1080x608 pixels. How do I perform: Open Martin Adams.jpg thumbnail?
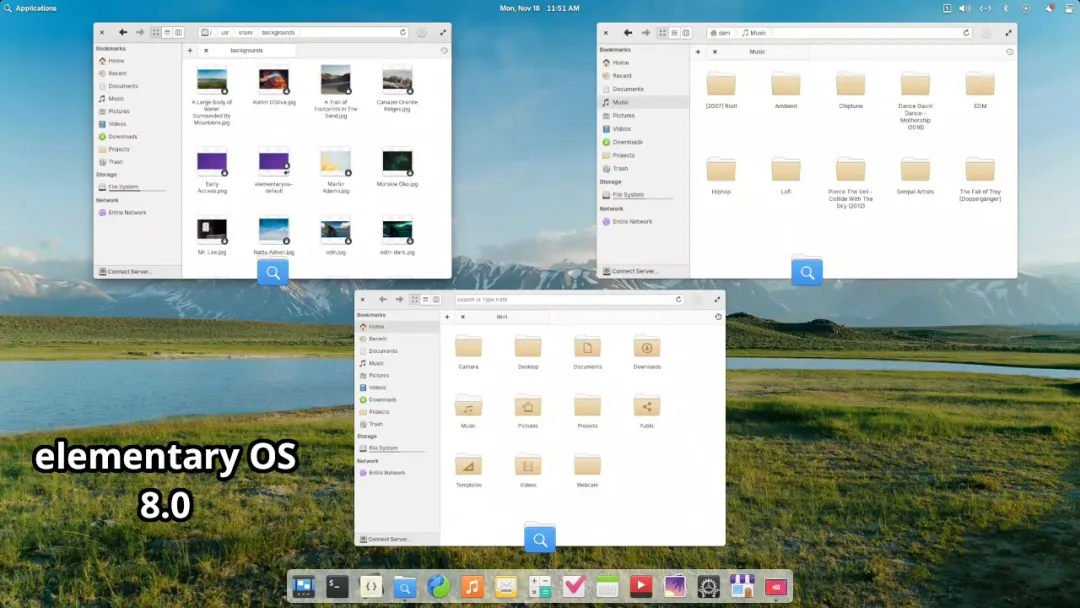point(334,161)
